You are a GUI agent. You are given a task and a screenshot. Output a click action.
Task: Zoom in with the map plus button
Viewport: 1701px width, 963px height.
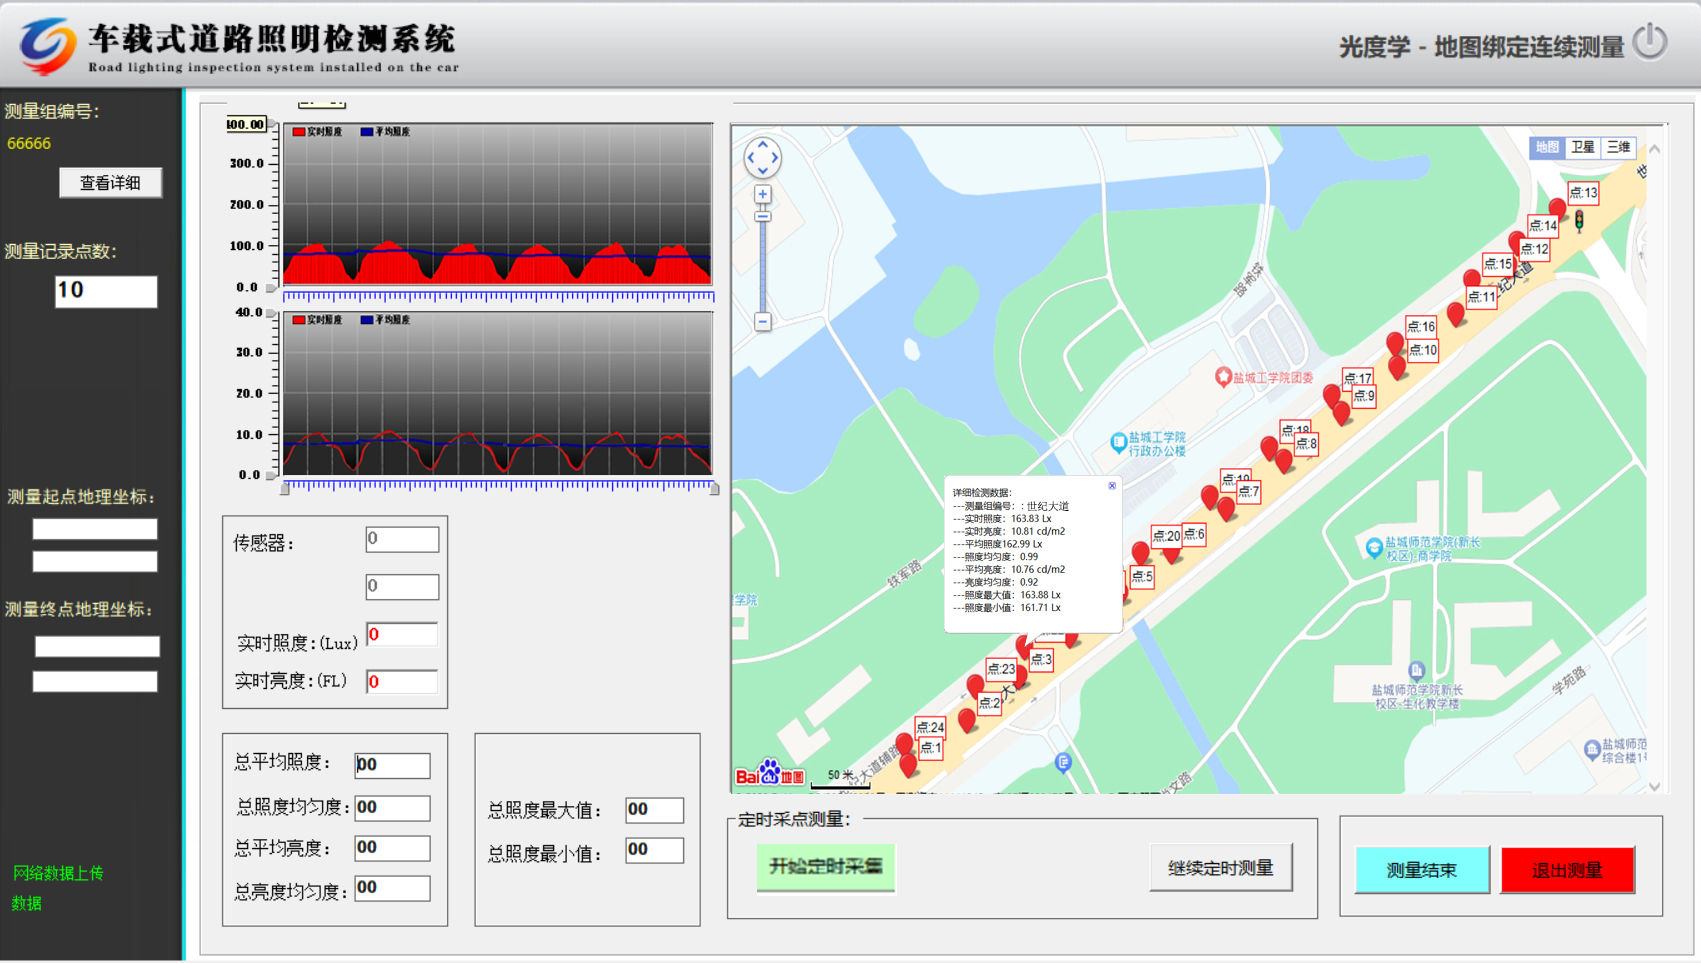[x=763, y=195]
